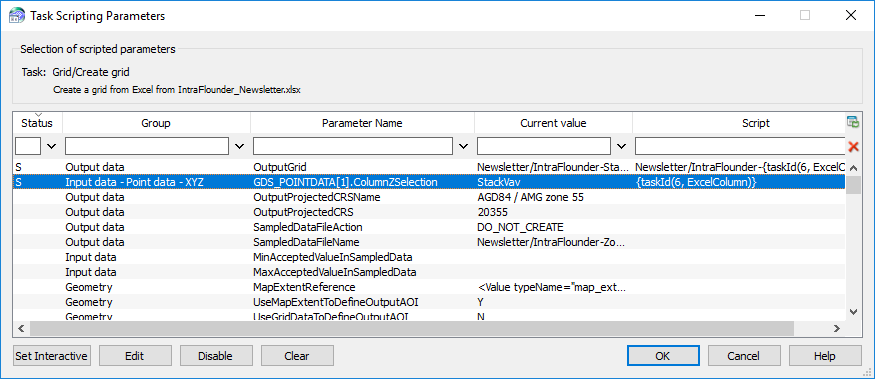875x379 pixels.
Task: Click the Script column filter field
Action: pos(740,146)
